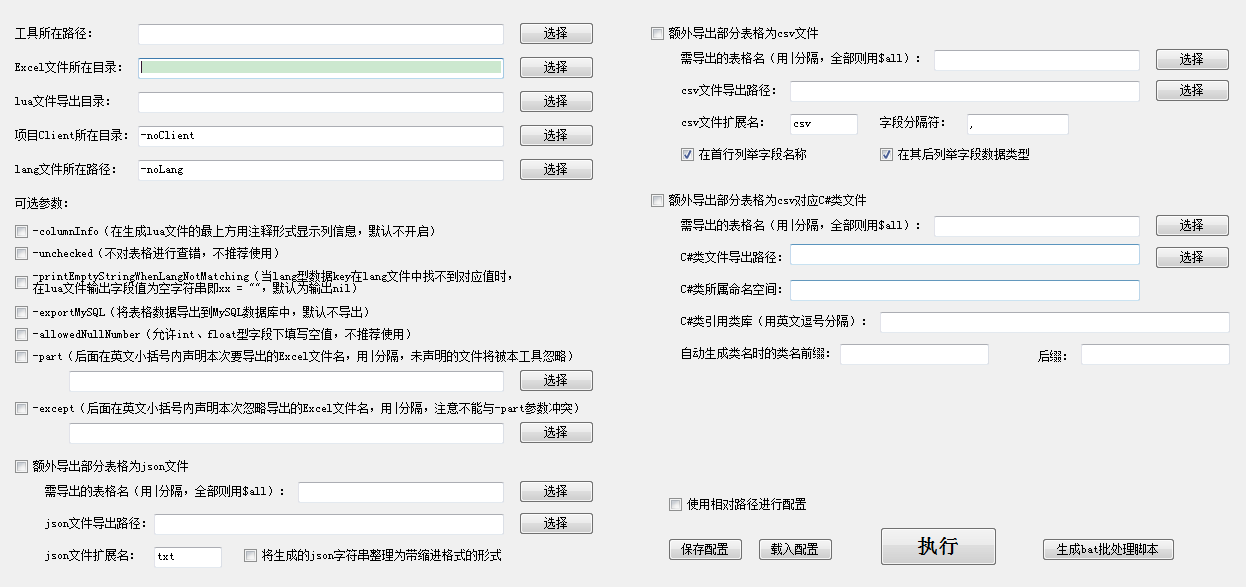Click 载入配置 button
1246x587 pixels.
tap(795, 550)
